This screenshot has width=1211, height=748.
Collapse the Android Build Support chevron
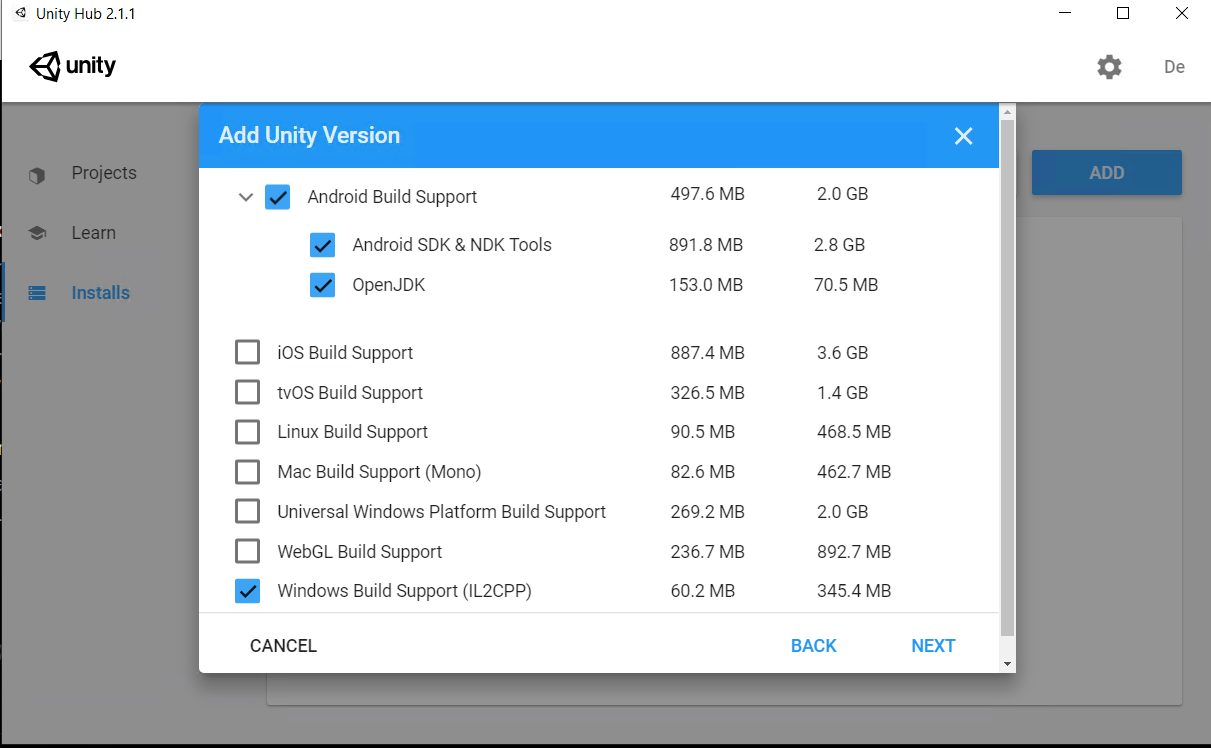click(246, 197)
